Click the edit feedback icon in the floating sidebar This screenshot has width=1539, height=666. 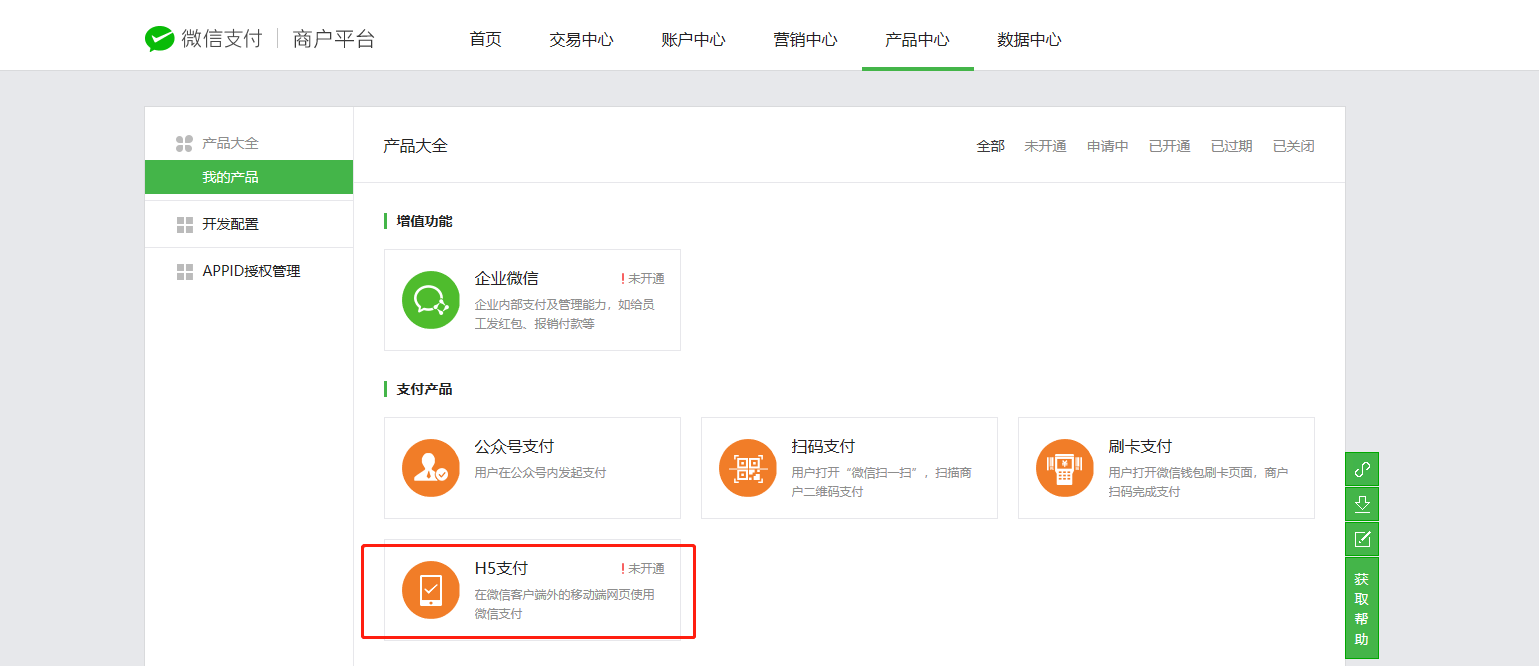(1362, 539)
